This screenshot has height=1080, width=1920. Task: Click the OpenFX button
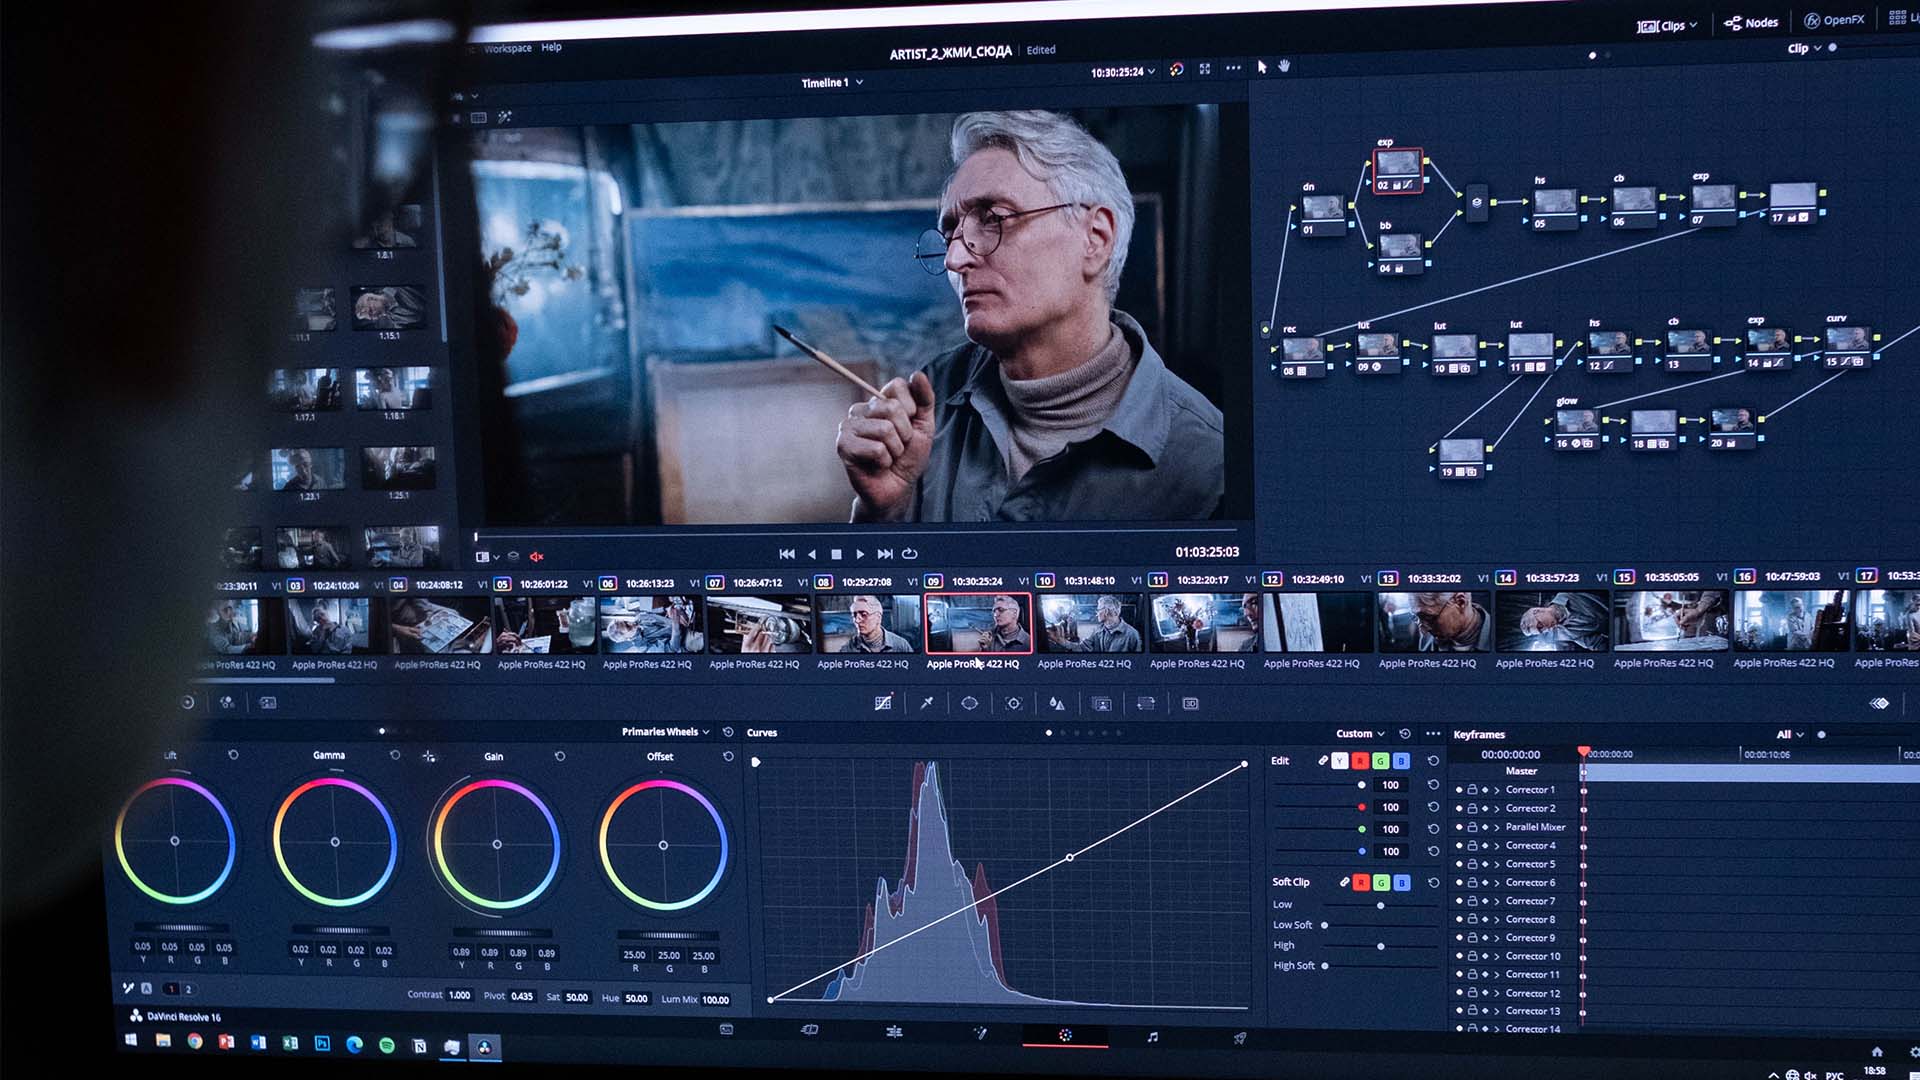(x=1834, y=20)
